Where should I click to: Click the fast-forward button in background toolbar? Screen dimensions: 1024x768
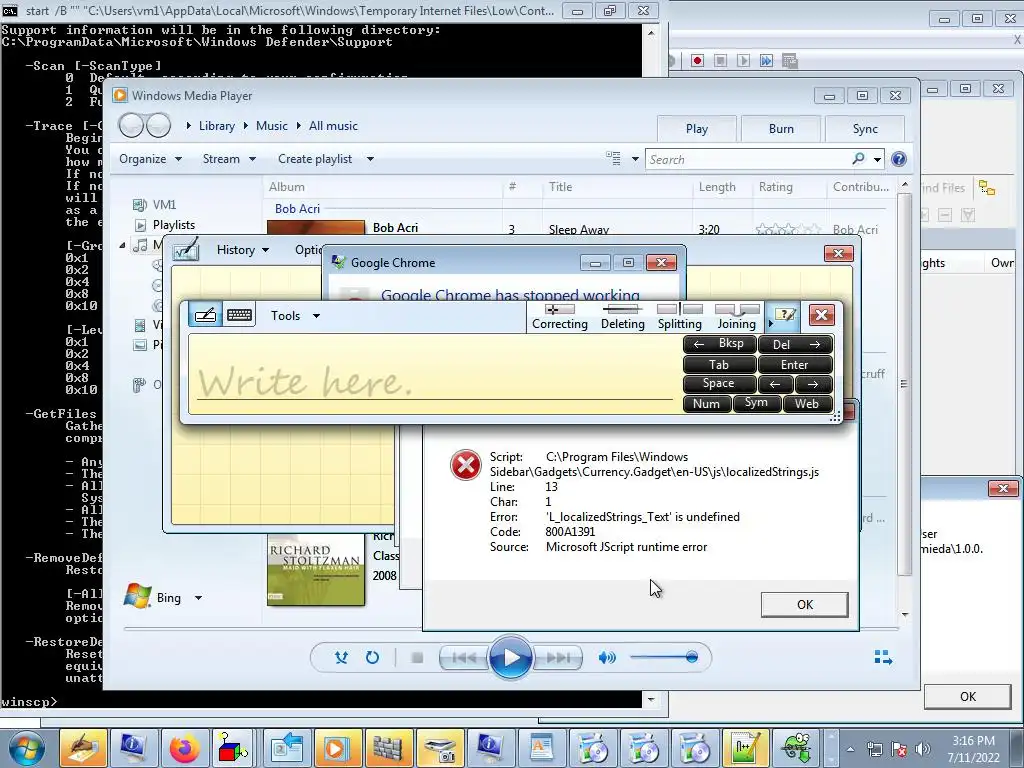point(766,61)
